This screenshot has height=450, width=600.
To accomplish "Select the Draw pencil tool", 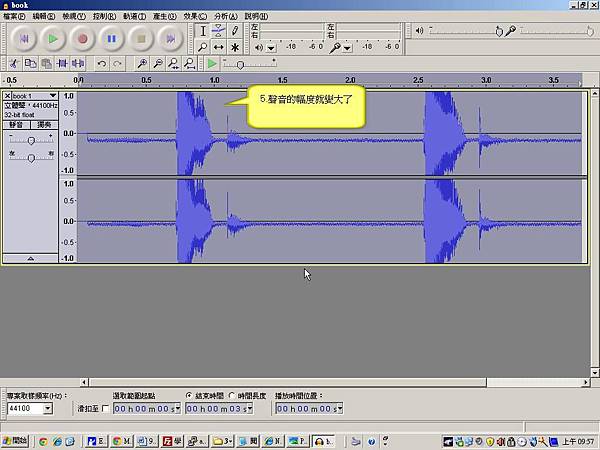I will click(235, 30).
